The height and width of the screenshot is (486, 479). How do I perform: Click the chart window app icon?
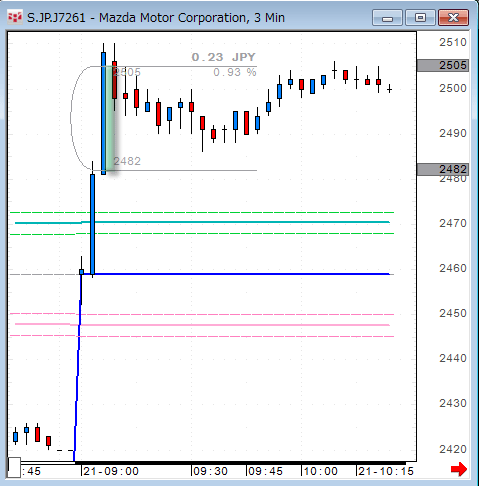[15, 17]
